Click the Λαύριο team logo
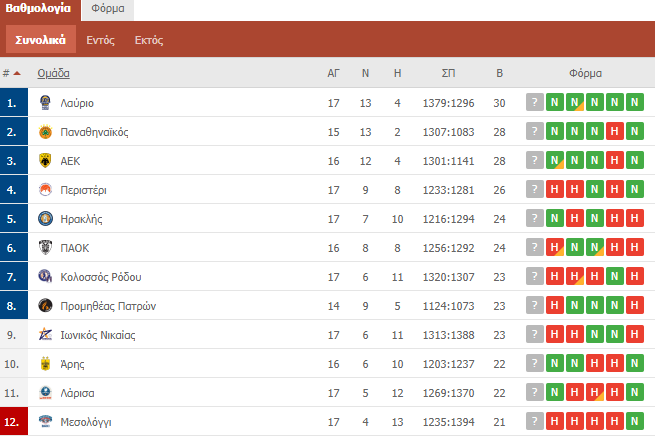 pyautogui.click(x=45, y=102)
